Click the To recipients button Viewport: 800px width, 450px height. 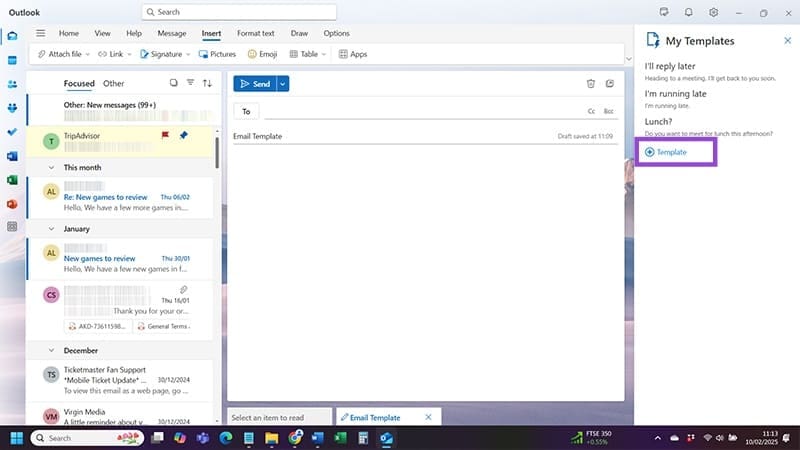pyautogui.click(x=246, y=111)
